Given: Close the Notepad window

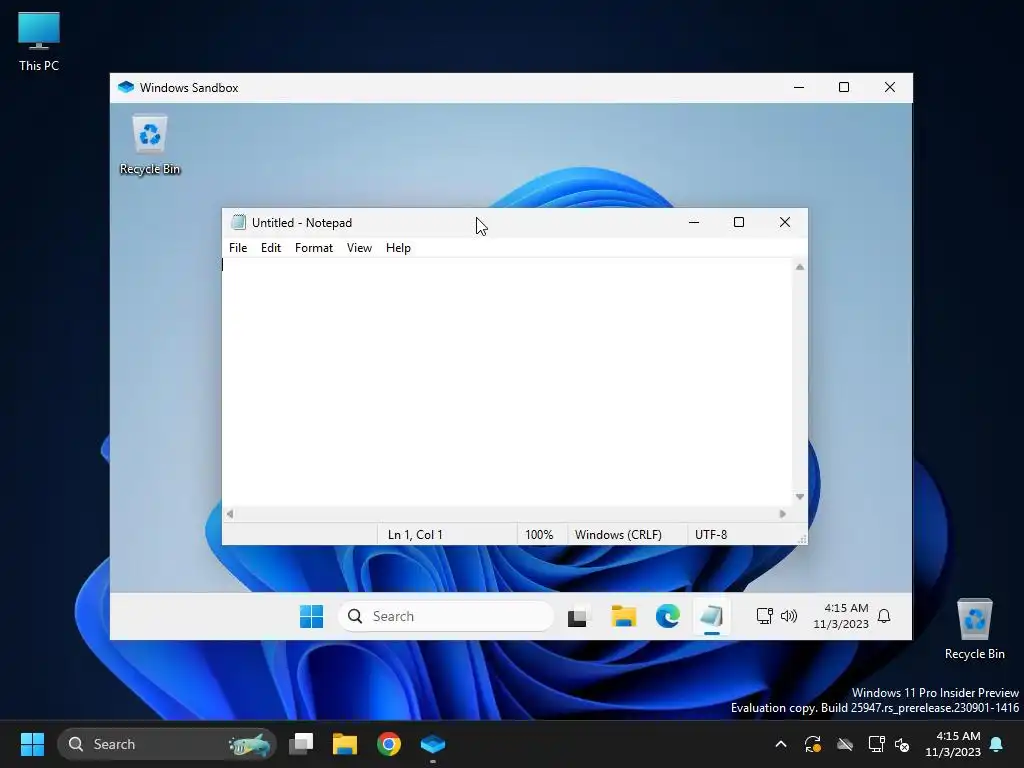Looking at the screenshot, I should (x=785, y=222).
